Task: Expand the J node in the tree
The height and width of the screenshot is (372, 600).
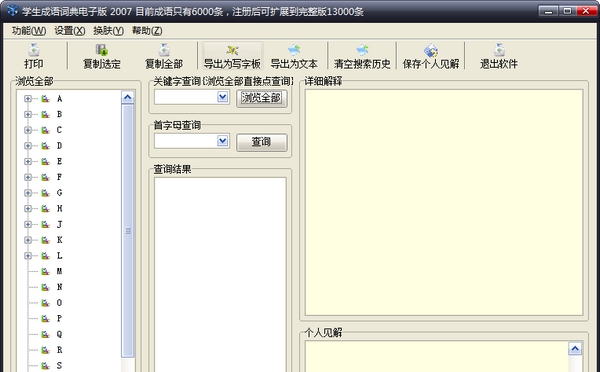Action: (28, 224)
